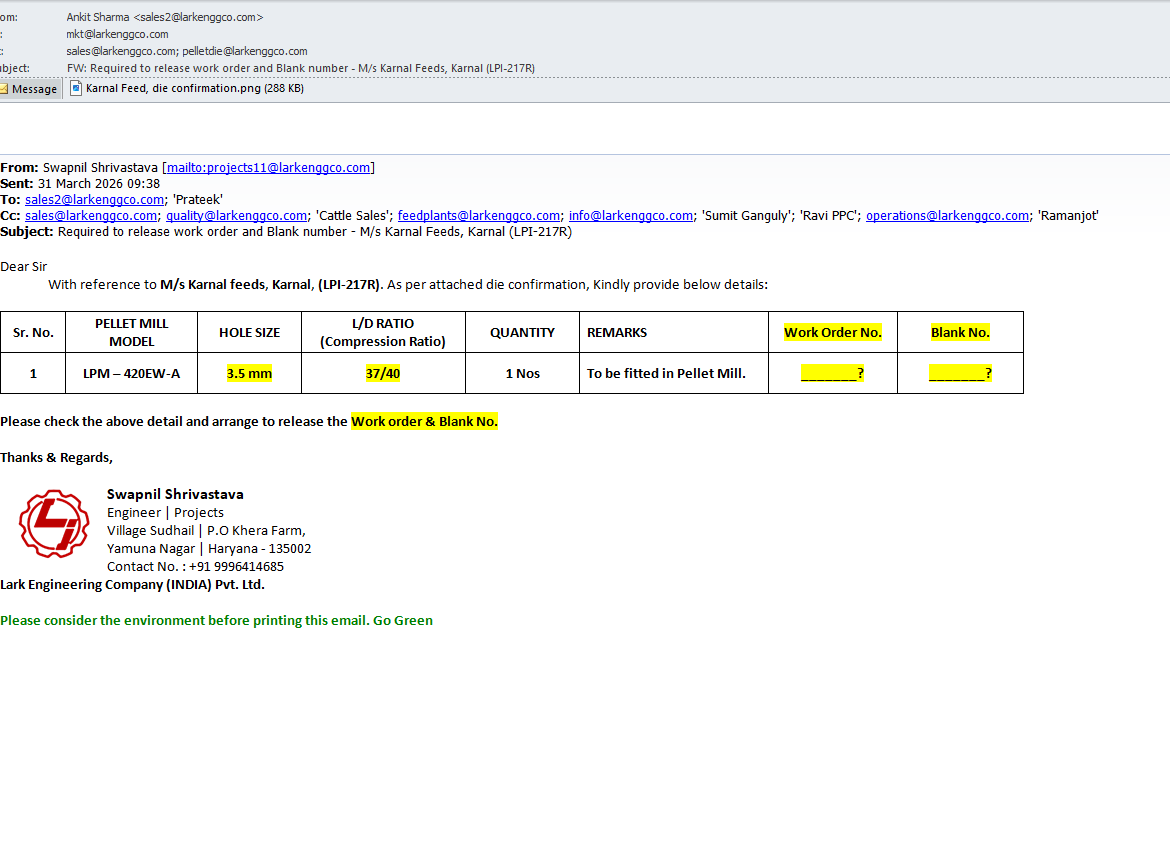Click the projects11@larkenggco.com mailto link
Screen dimensions: 1170x842
[x=269, y=168]
